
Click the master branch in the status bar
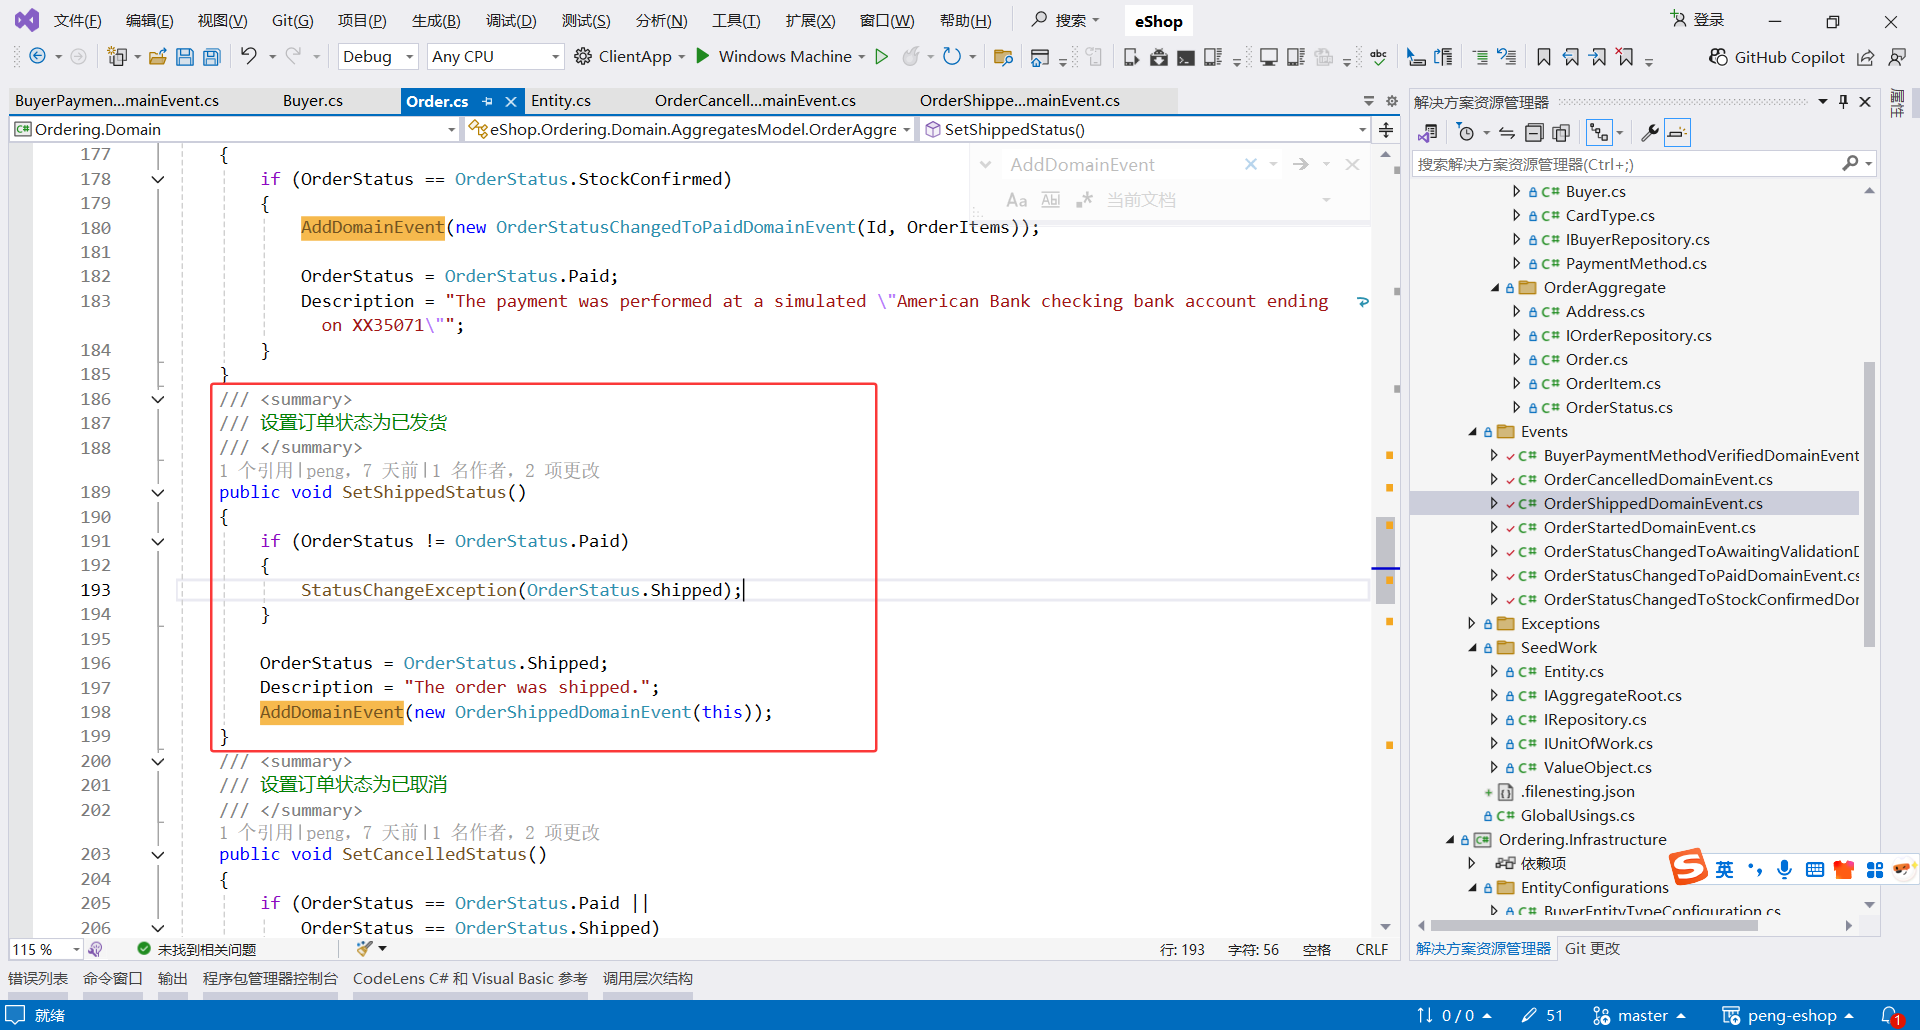pyautogui.click(x=1640, y=1015)
